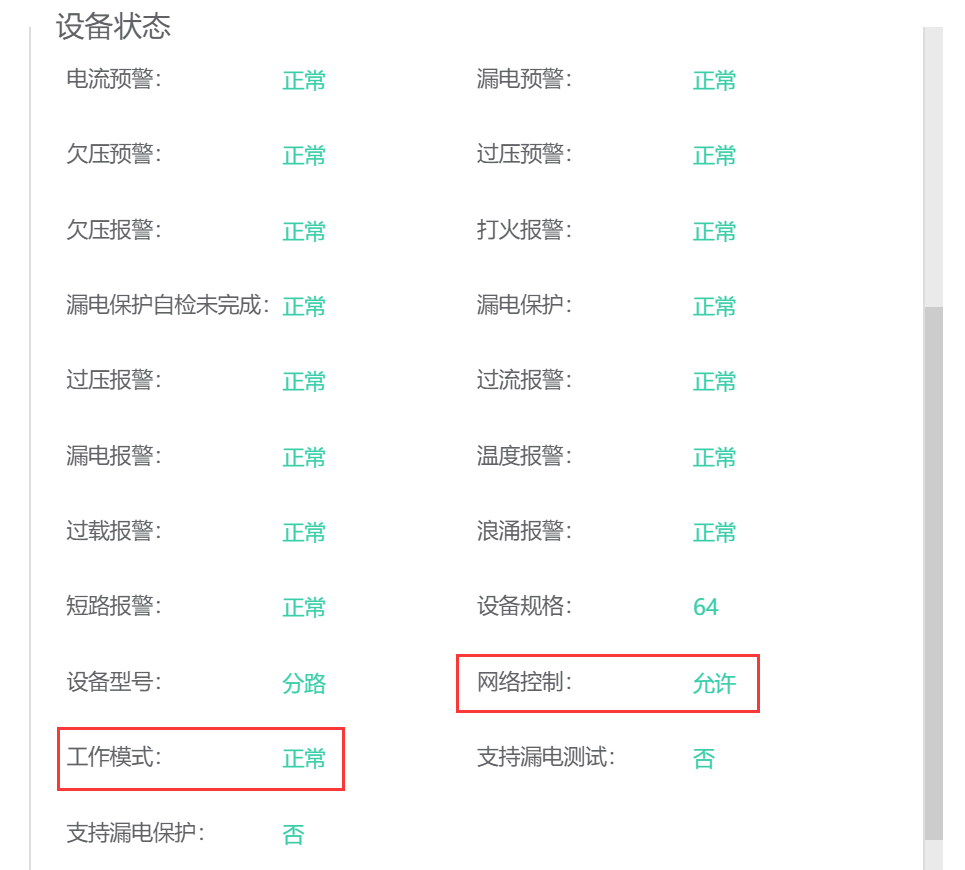The height and width of the screenshot is (870, 965).
Task: Select the 设备状态 heading
Action: click(113, 26)
